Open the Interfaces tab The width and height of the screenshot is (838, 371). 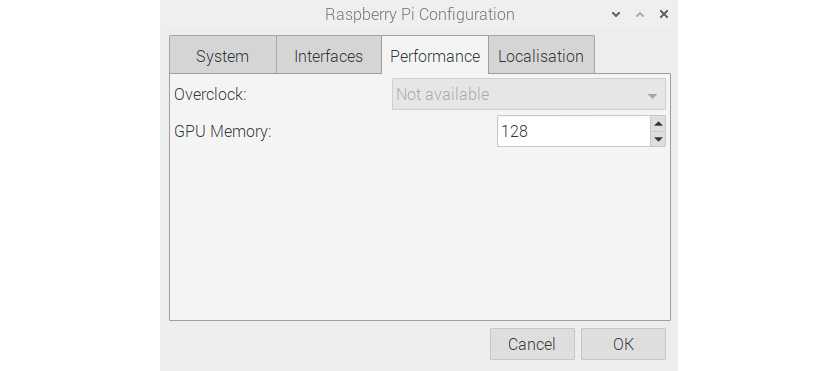[329, 56]
